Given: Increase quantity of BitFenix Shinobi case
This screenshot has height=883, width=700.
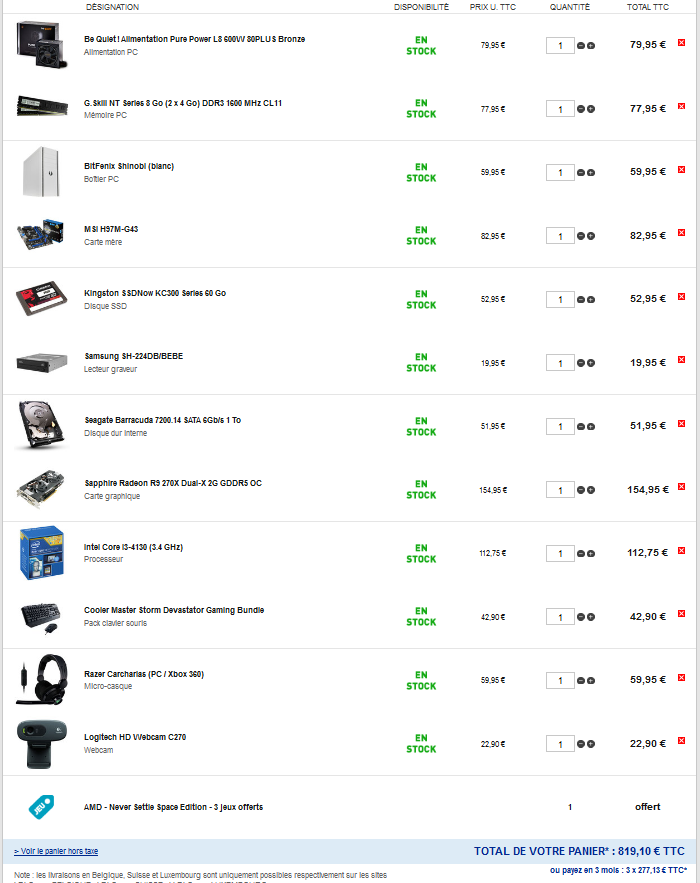Looking at the screenshot, I should click(591, 173).
